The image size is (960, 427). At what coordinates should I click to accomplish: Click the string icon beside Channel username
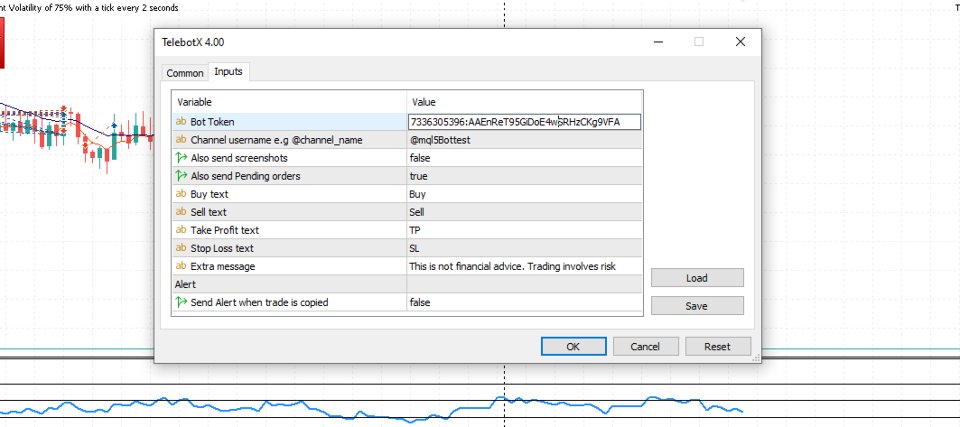tap(181, 140)
